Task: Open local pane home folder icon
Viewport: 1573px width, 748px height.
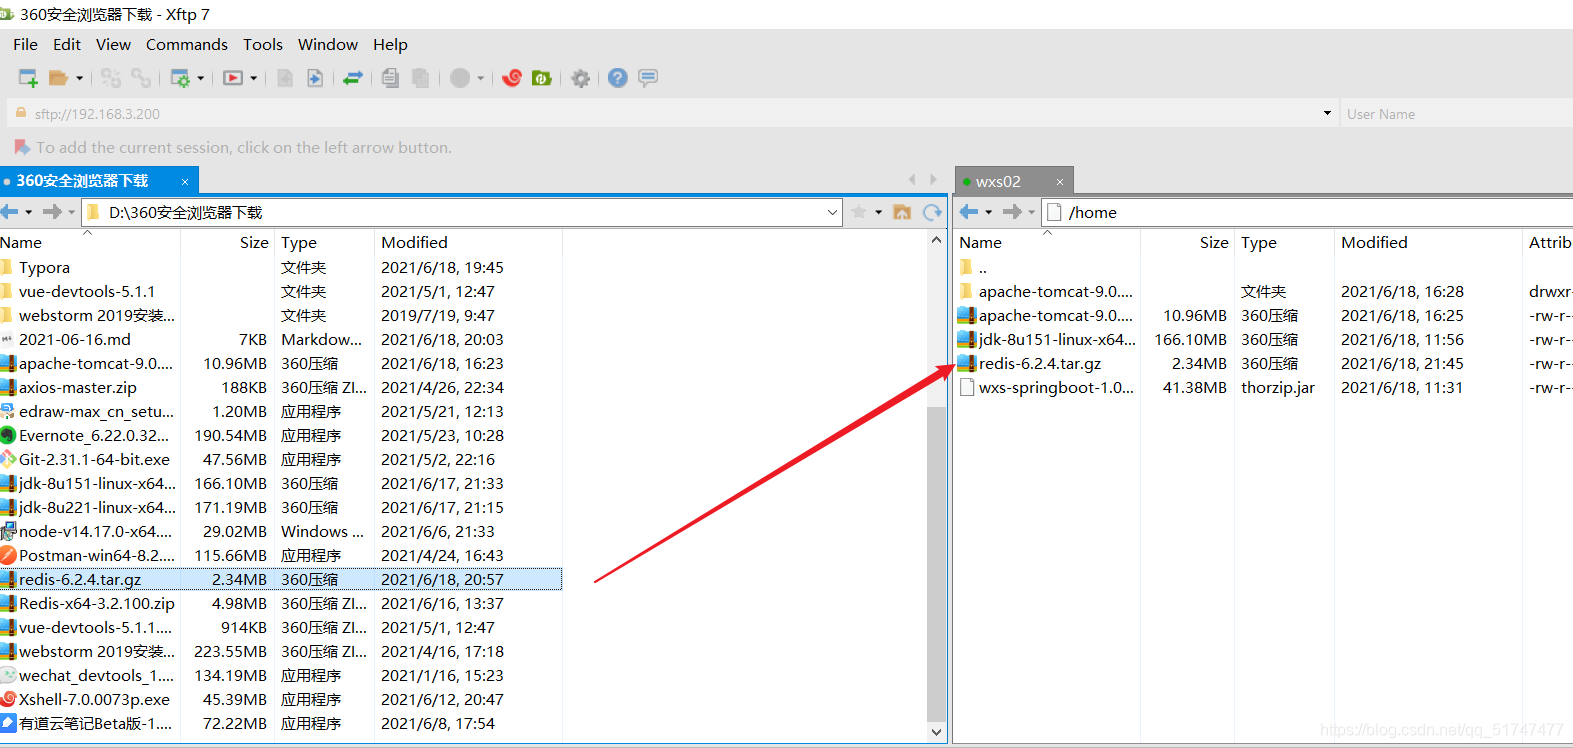Action: (x=902, y=211)
